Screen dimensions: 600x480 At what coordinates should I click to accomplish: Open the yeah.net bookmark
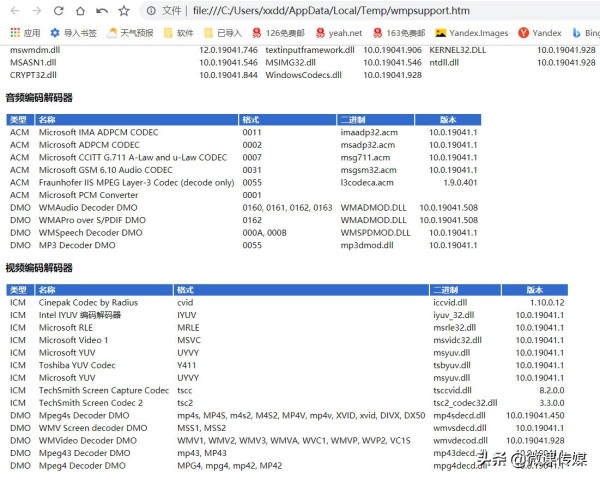pyautogui.click(x=339, y=33)
